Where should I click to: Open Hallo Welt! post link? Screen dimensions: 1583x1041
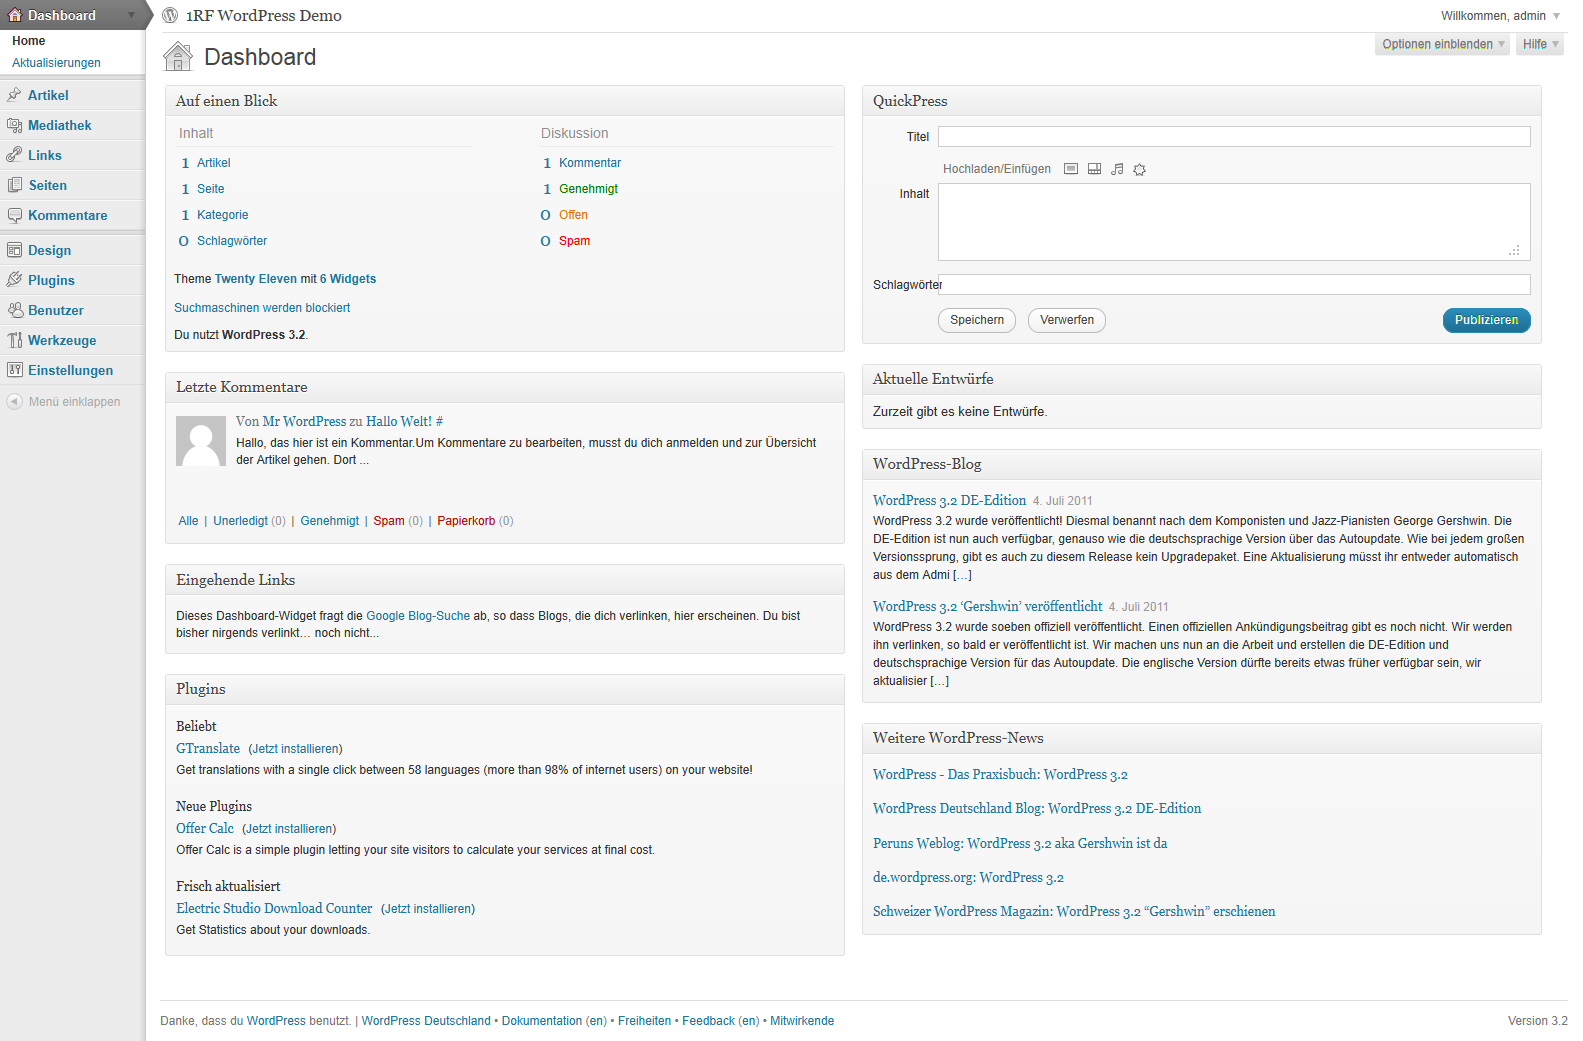pos(399,422)
